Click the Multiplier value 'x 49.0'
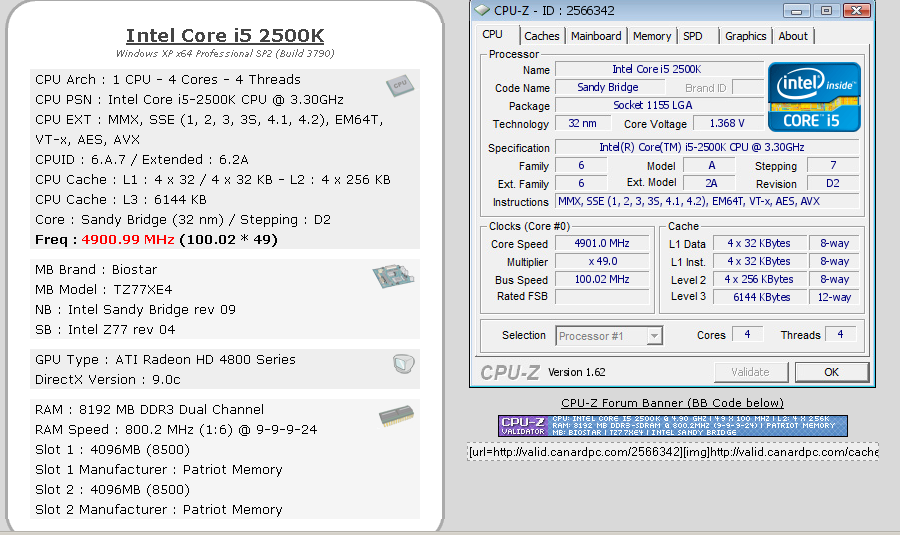 click(x=602, y=261)
